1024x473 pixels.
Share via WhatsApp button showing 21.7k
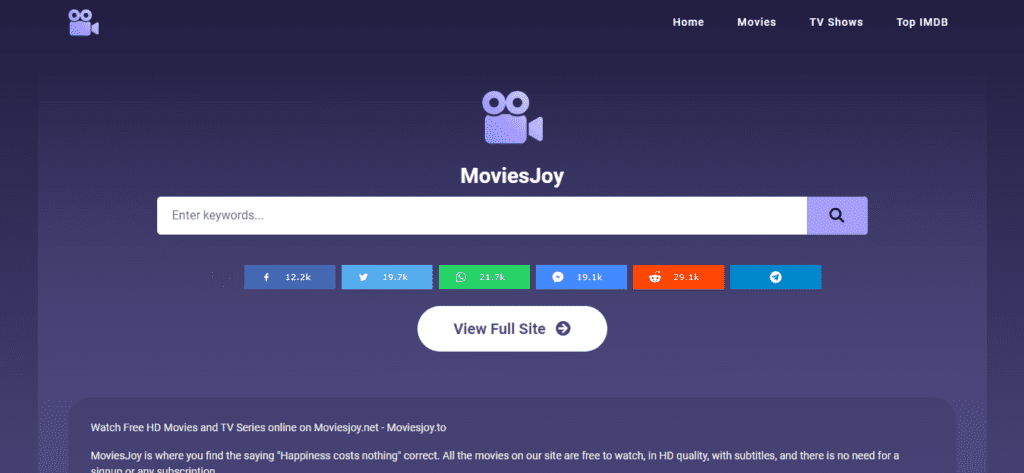pos(484,277)
